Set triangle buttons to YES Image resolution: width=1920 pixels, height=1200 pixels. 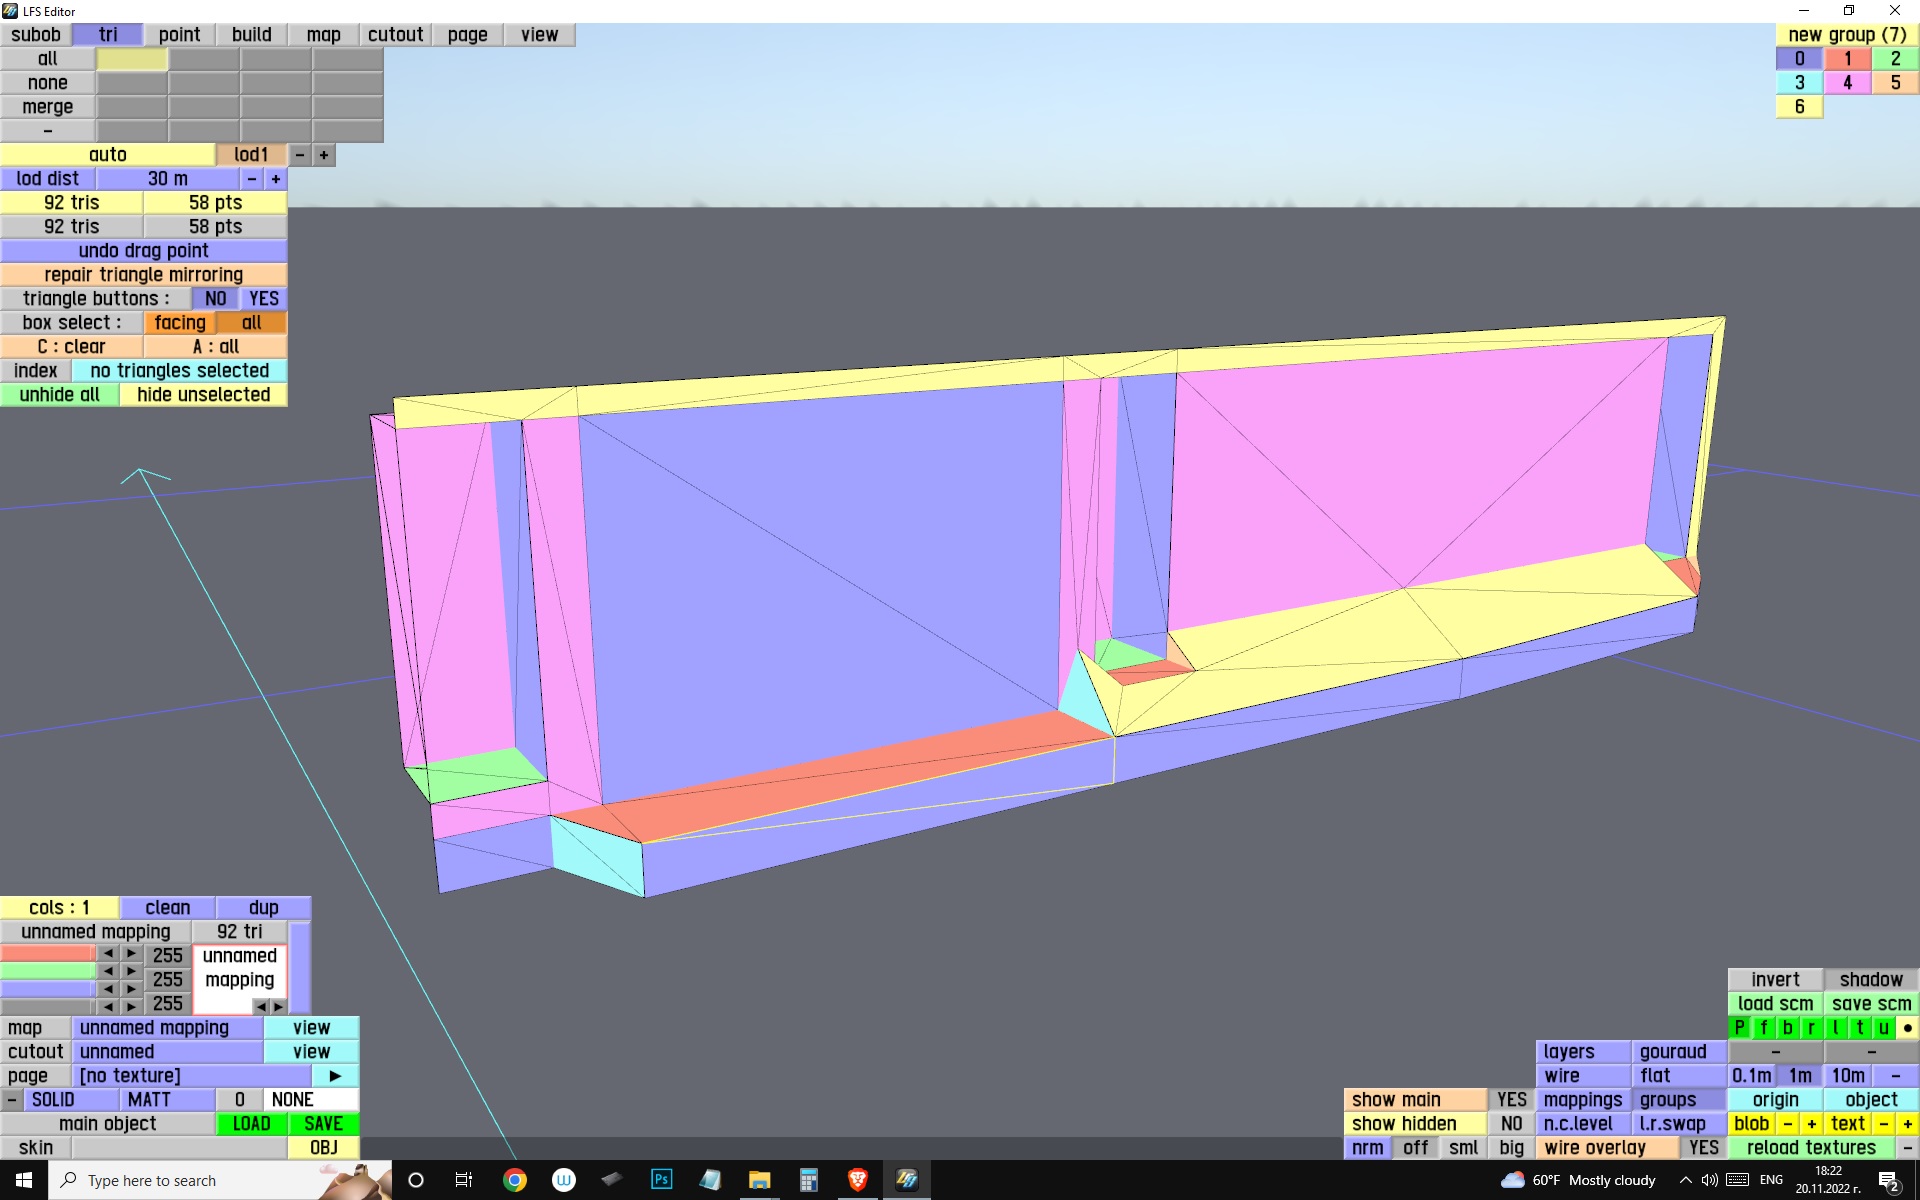tap(264, 299)
